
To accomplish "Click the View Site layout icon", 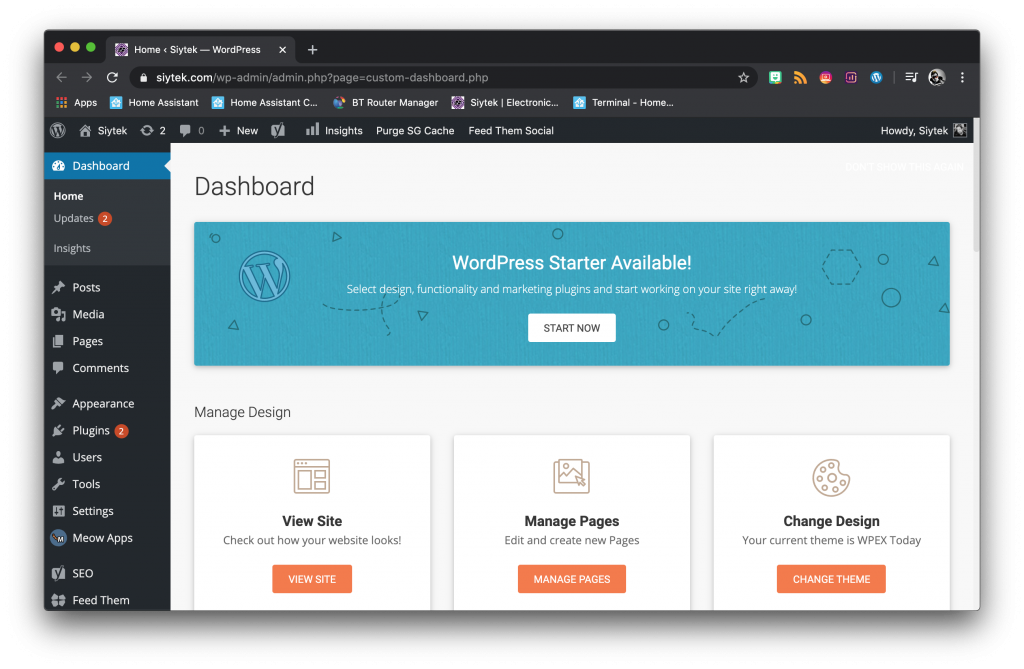I will click(x=312, y=476).
